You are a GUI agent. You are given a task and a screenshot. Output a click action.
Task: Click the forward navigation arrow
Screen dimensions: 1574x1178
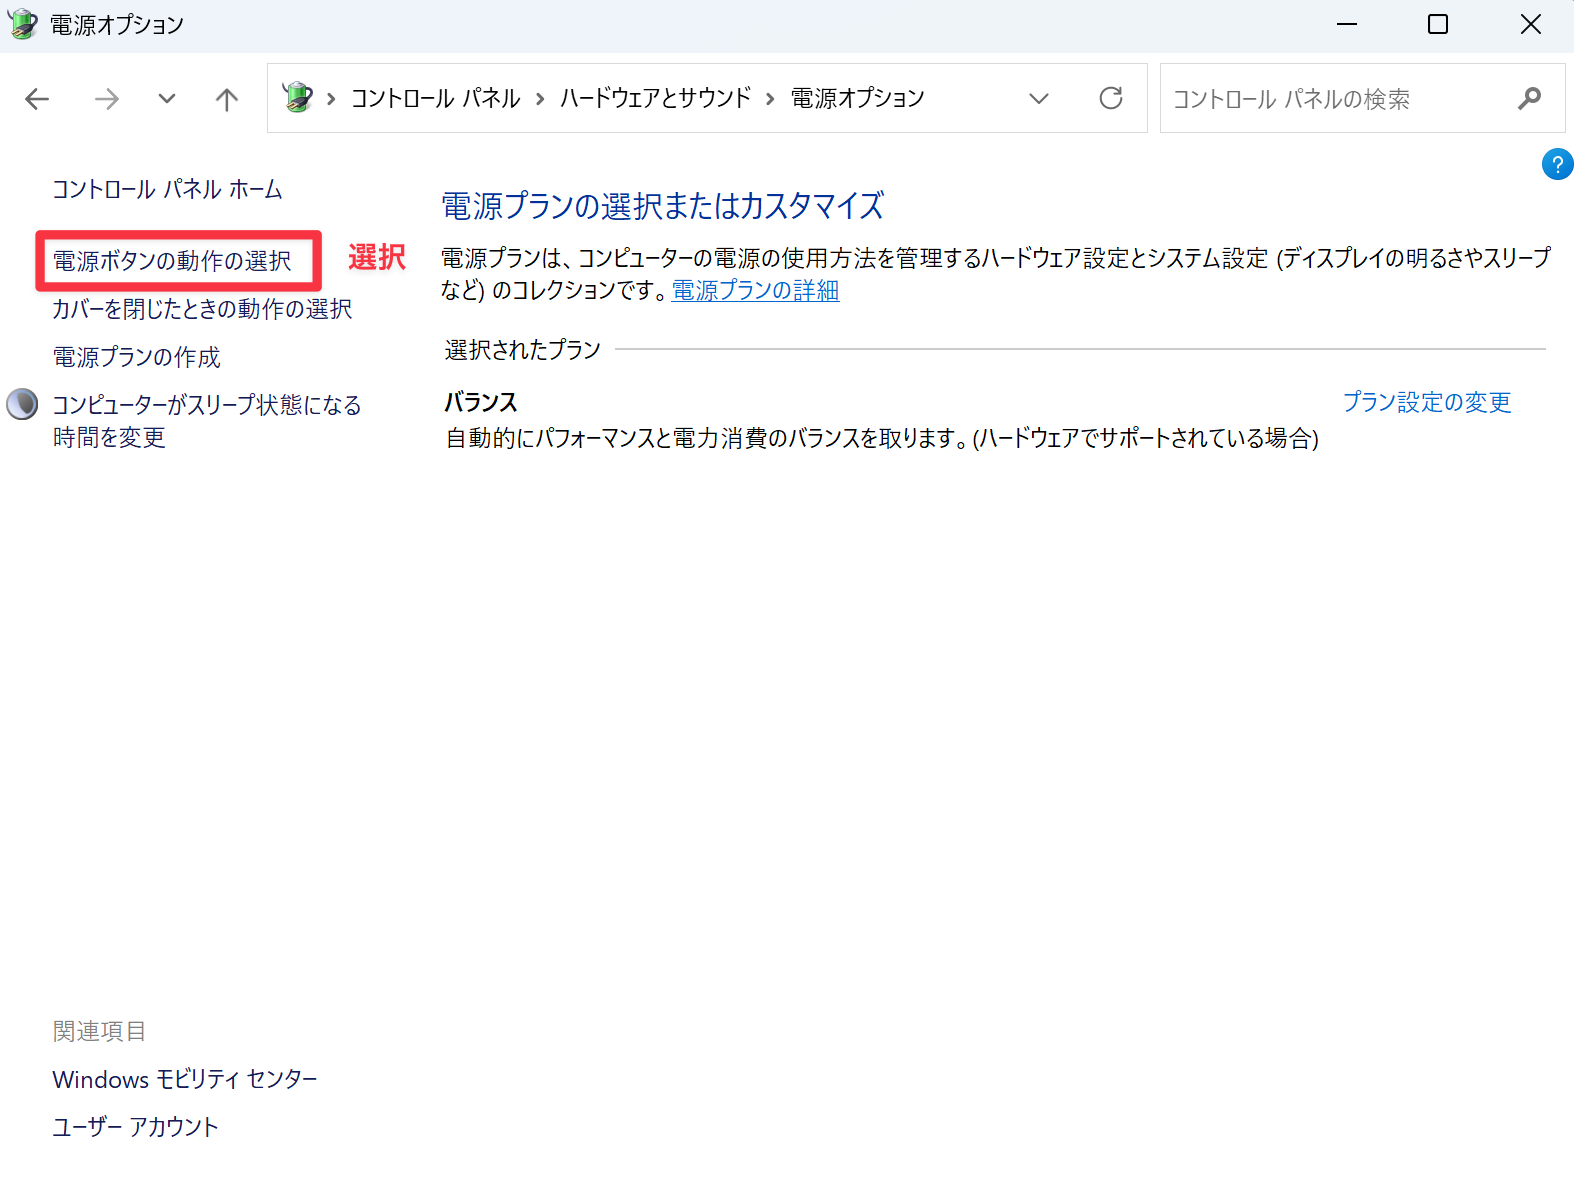(106, 99)
